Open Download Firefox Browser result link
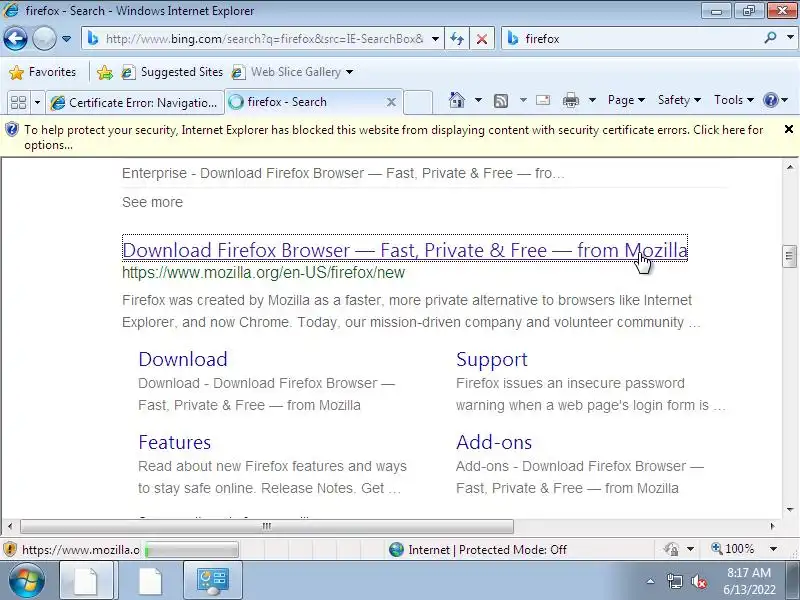This screenshot has width=800, height=600. pos(405,250)
